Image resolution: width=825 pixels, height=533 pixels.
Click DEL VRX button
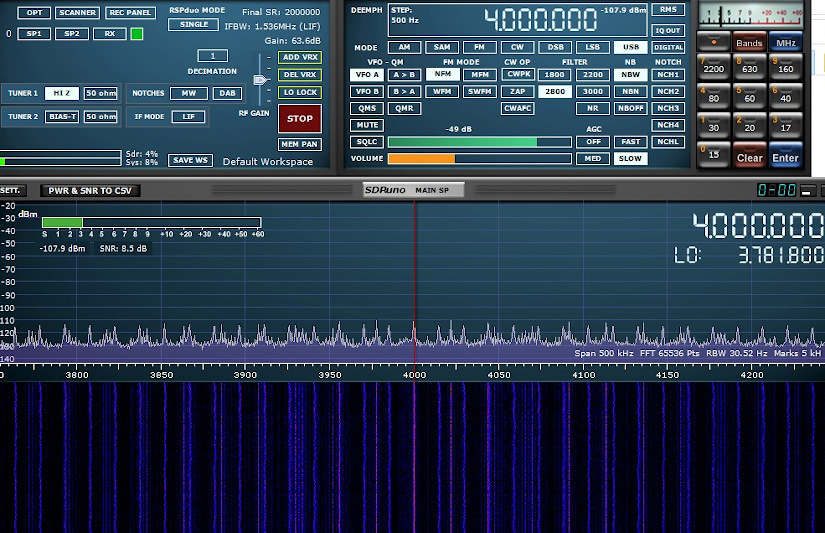point(300,75)
